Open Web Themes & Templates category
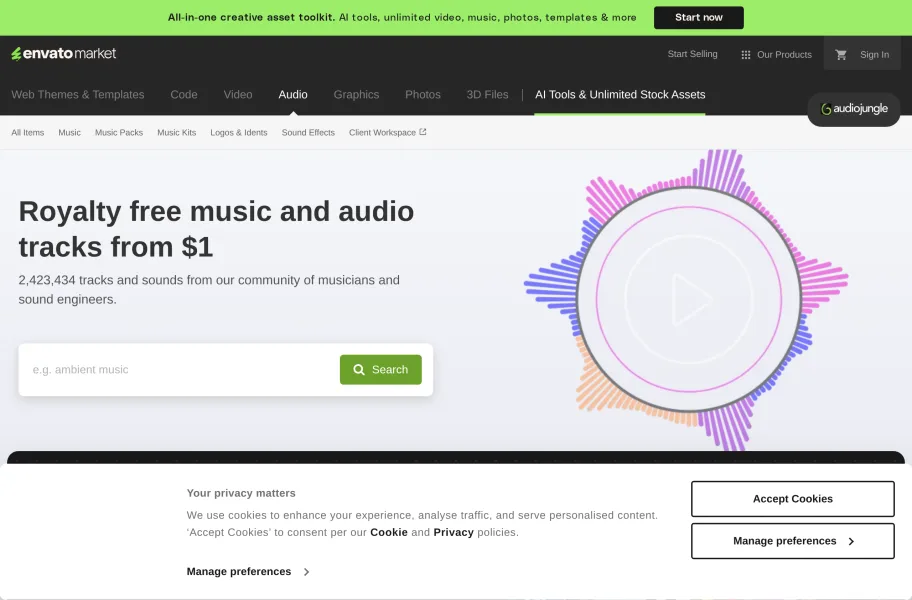The height and width of the screenshot is (600, 912). click(x=78, y=94)
